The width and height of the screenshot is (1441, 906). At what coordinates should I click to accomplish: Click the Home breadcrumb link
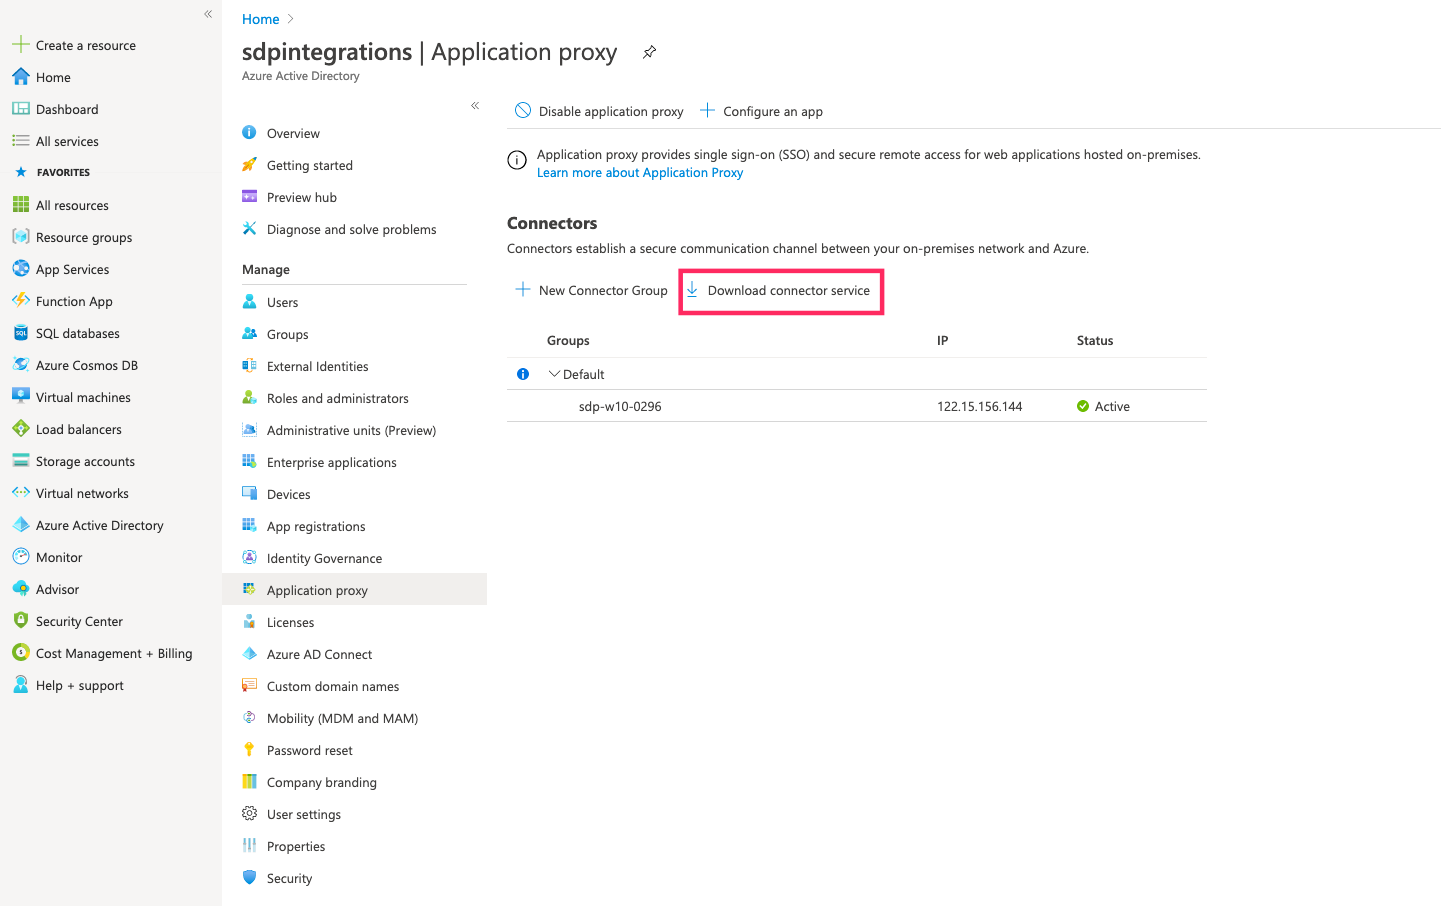260,19
